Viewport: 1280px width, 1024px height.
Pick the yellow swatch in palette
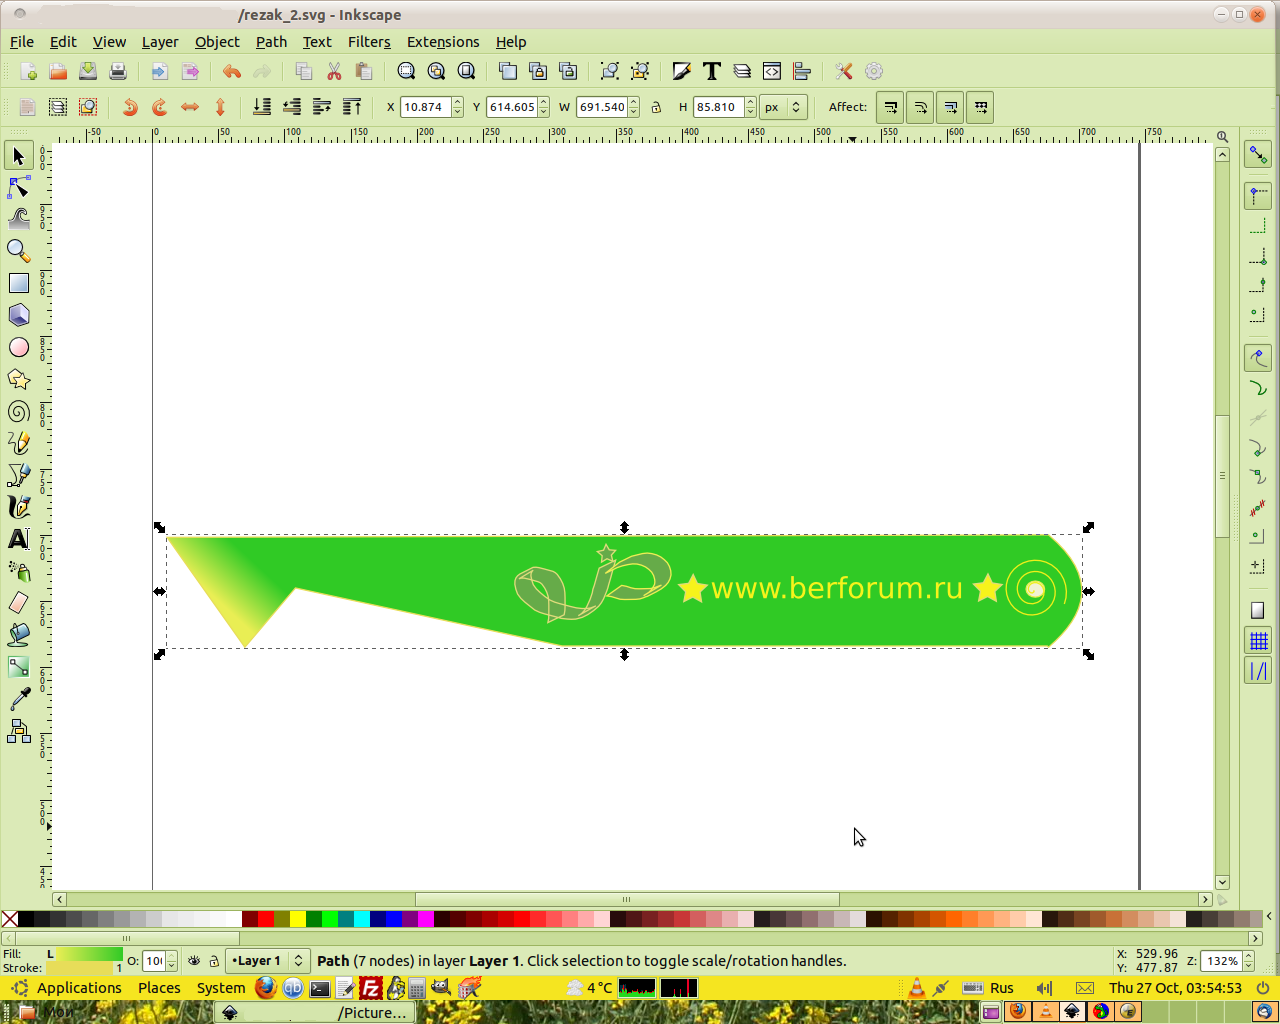click(x=298, y=919)
